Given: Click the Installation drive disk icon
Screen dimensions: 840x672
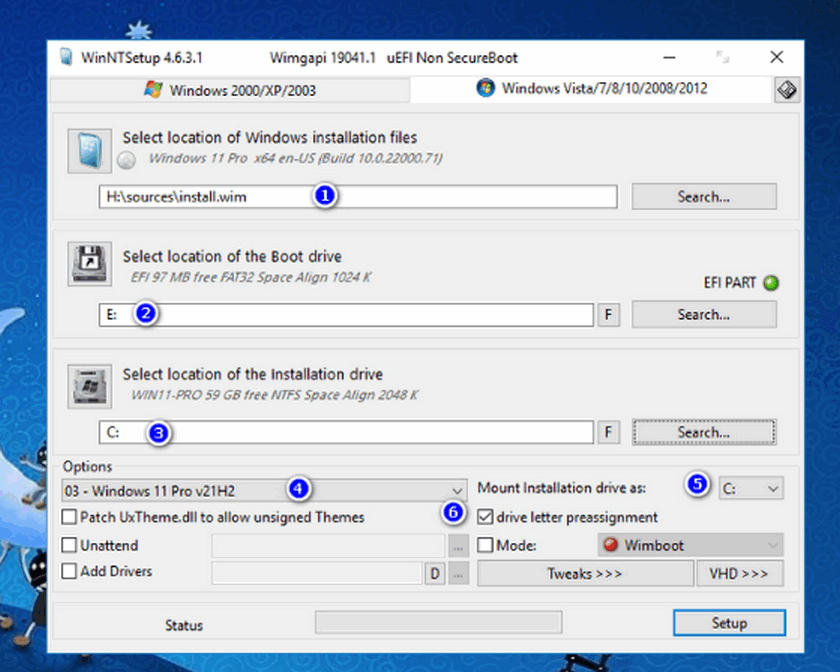Looking at the screenshot, I should coord(89,386).
